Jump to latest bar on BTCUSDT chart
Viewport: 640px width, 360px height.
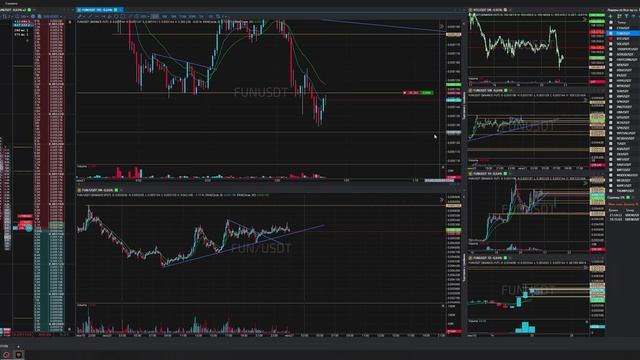coord(584,19)
